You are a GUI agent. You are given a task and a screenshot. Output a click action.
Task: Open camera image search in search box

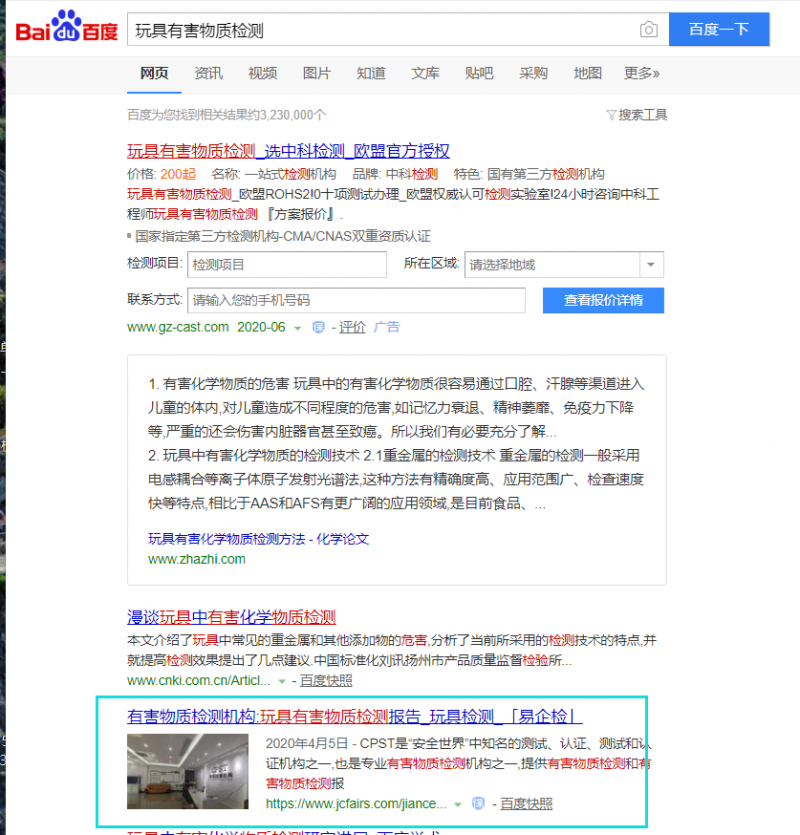pyautogui.click(x=649, y=29)
